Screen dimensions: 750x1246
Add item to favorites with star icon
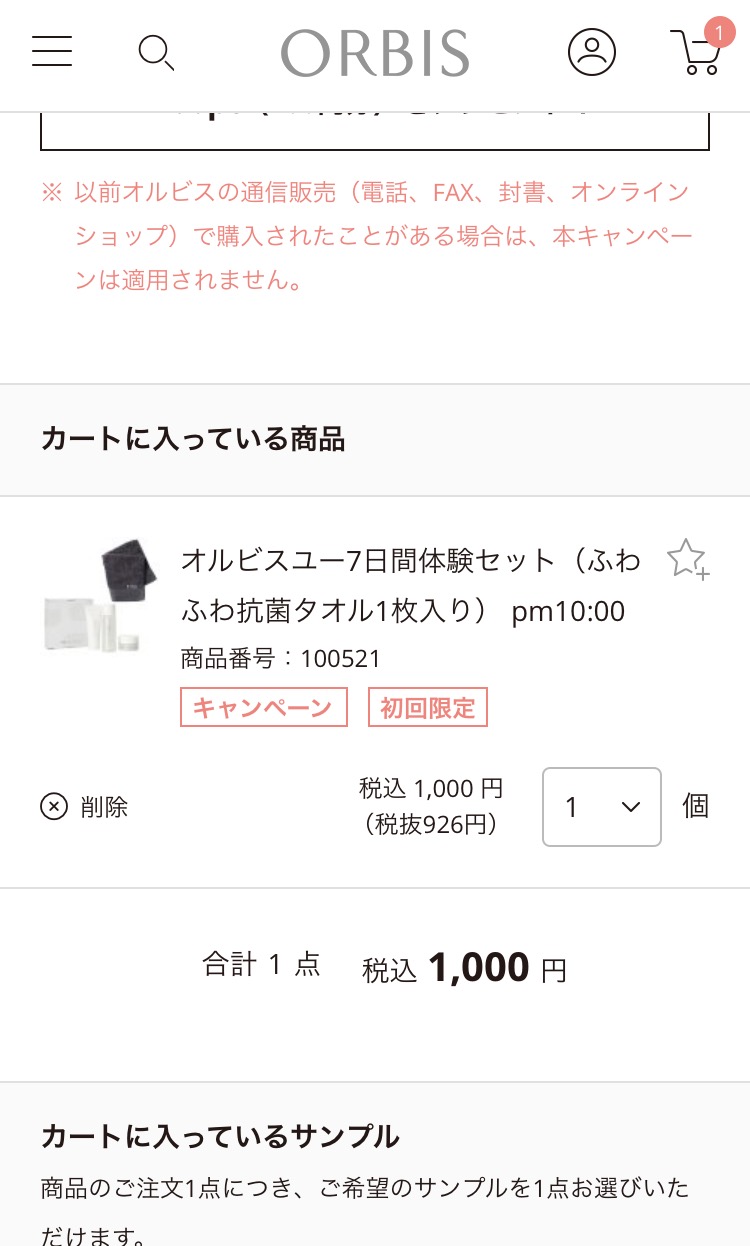[x=687, y=560]
